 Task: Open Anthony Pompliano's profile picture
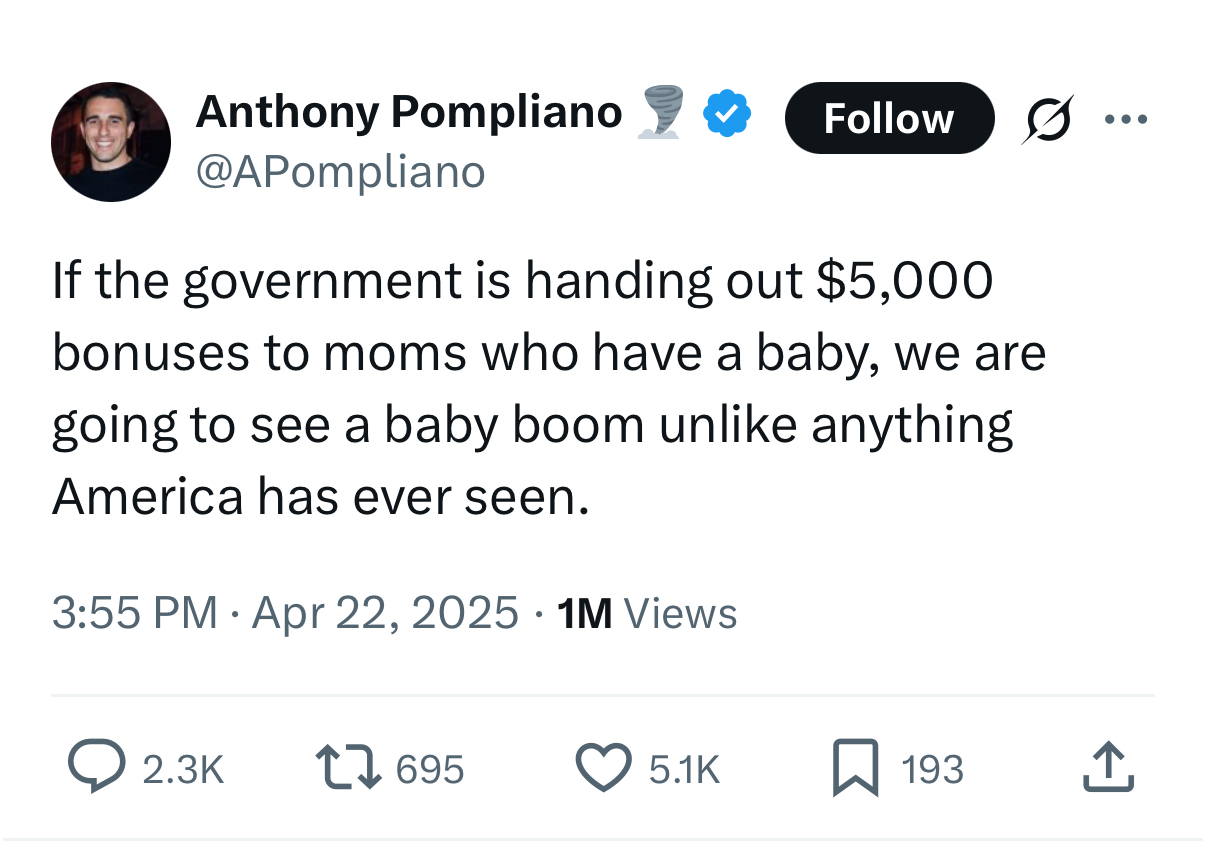111,142
